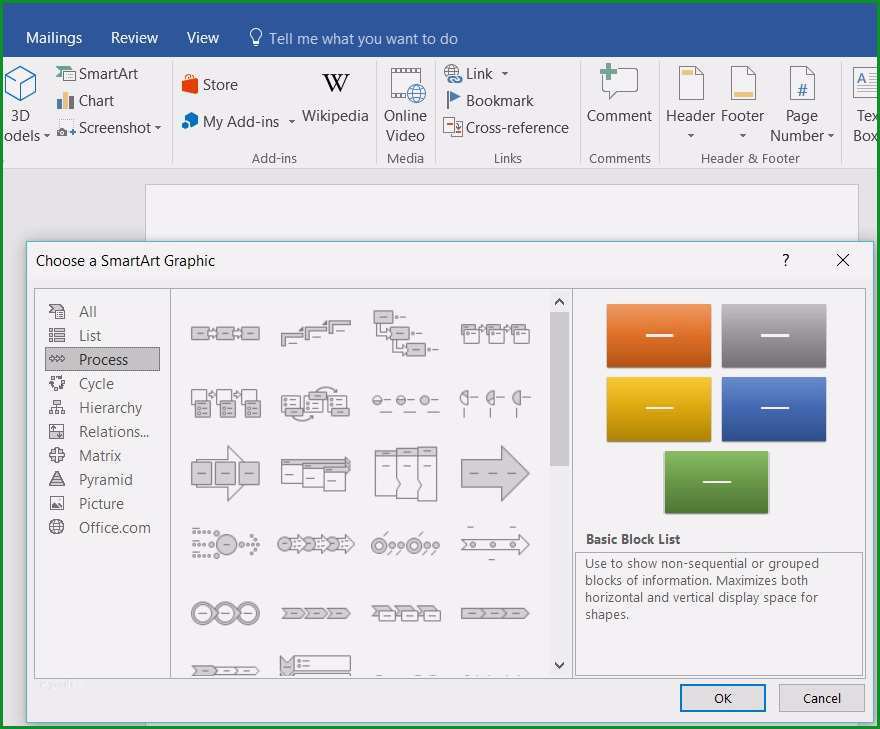Open the Footer dropdown
Screen dimensions: 880x729
[742, 104]
